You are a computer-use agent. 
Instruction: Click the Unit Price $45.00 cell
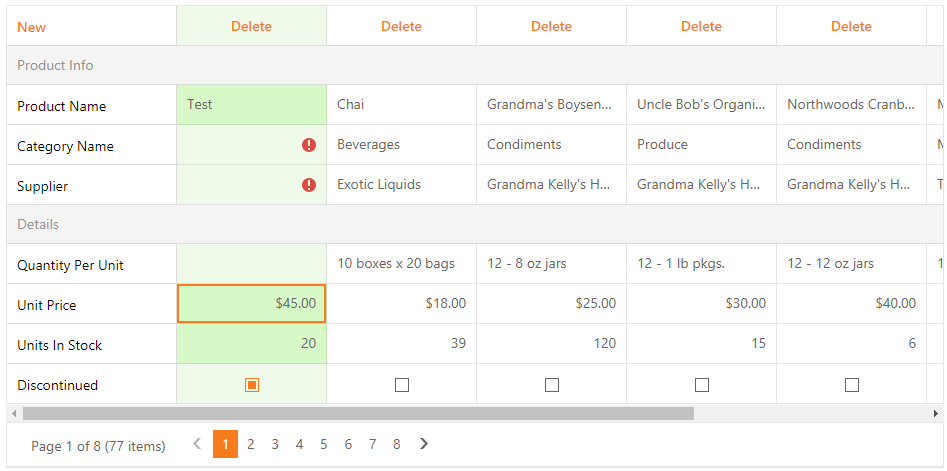click(x=251, y=304)
